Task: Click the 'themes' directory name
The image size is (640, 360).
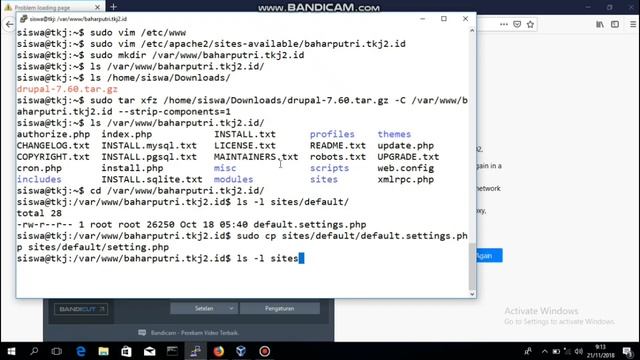Action: point(394,134)
